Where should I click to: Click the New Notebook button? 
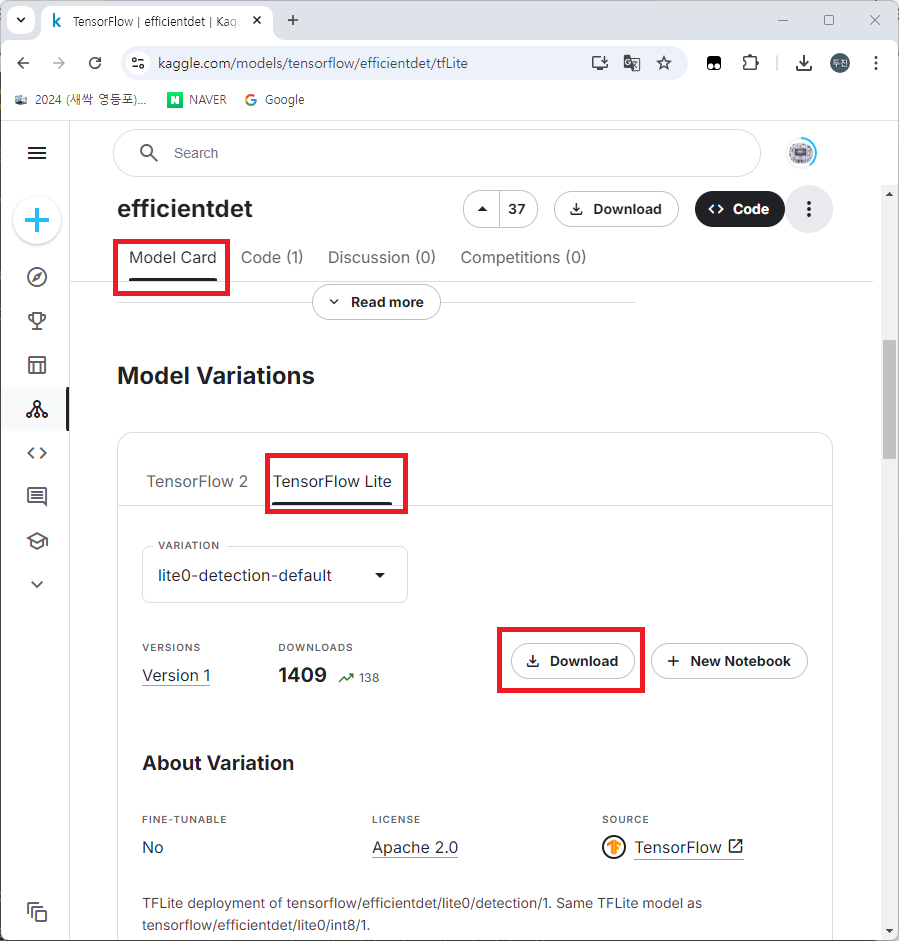(x=729, y=661)
